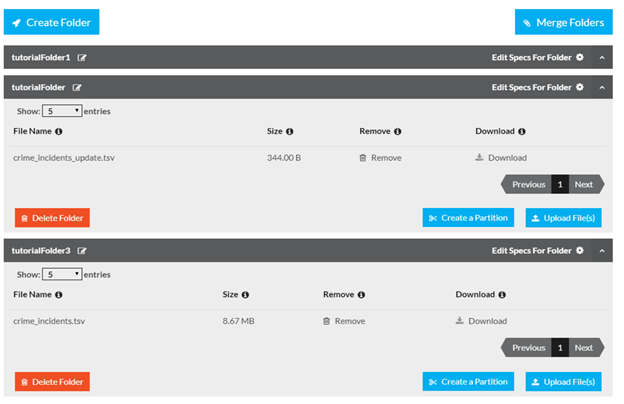Click Merge Folders button
The image size is (624, 404).
(563, 22)
